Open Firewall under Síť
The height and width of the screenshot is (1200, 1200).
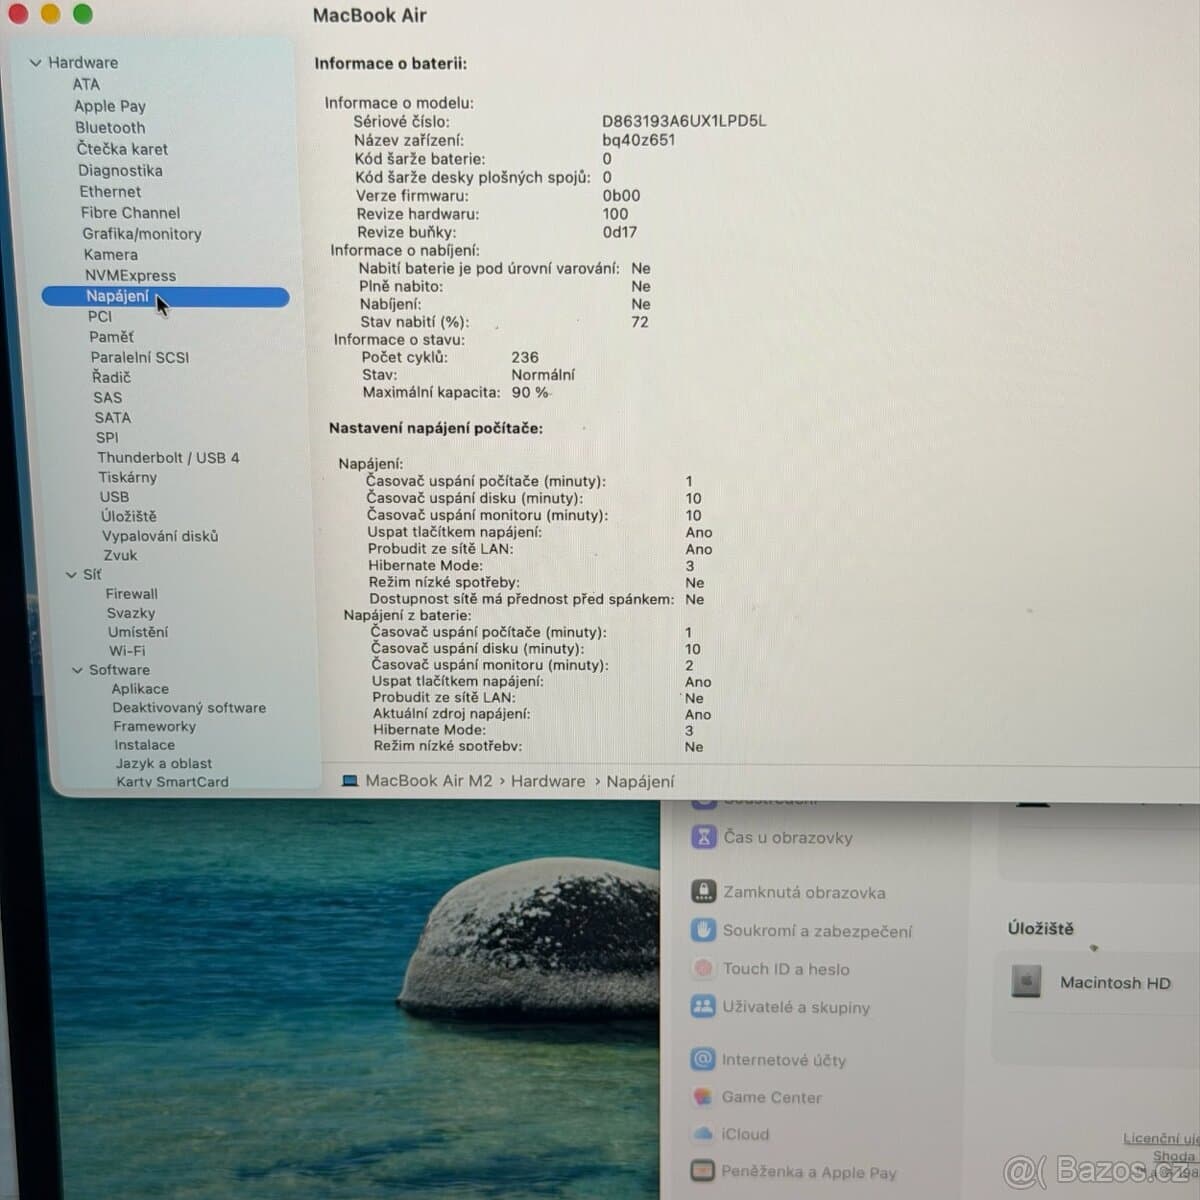132,594
